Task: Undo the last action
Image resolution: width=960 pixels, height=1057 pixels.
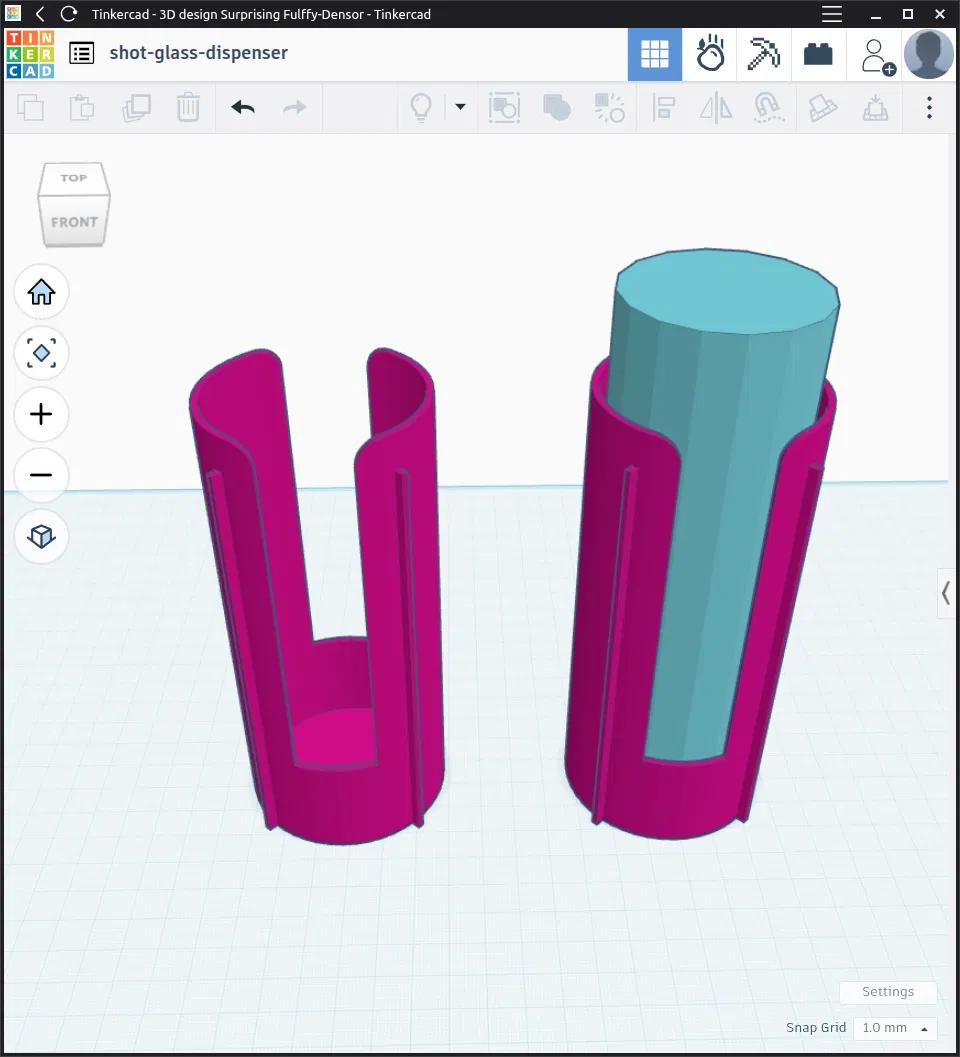Action: [243, 107]
